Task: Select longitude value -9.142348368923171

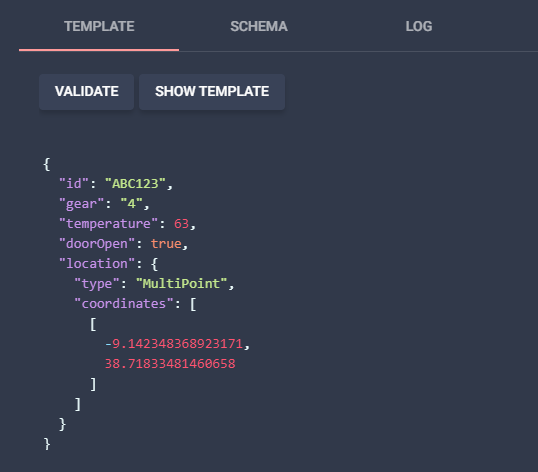Action: pyautogui.click(x=174, y=344)
